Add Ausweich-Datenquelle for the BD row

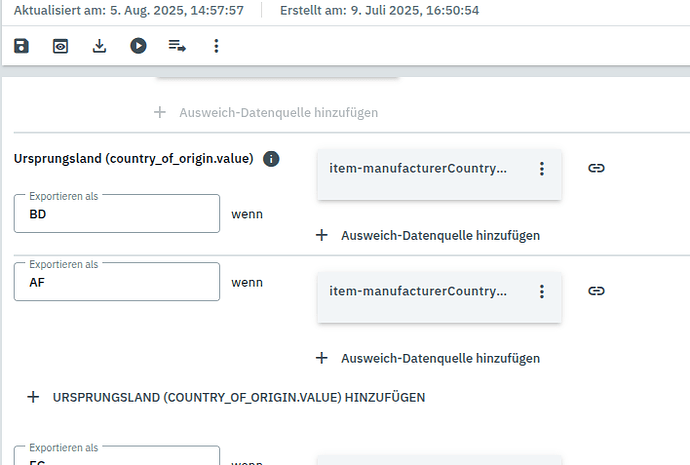[x=428, y=236]
